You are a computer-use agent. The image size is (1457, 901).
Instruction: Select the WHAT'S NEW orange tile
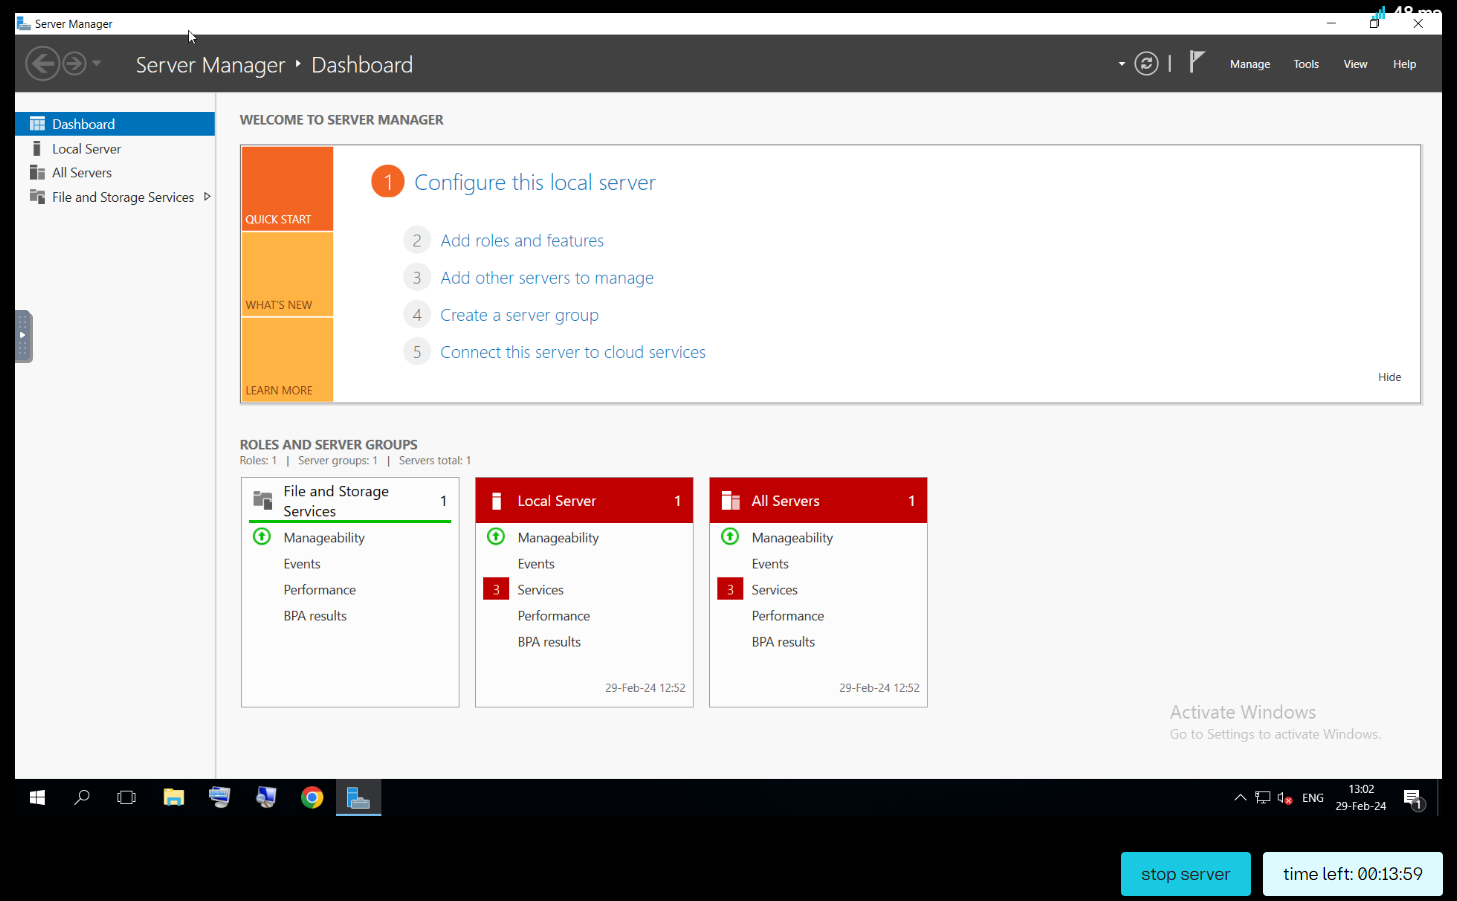287,275
